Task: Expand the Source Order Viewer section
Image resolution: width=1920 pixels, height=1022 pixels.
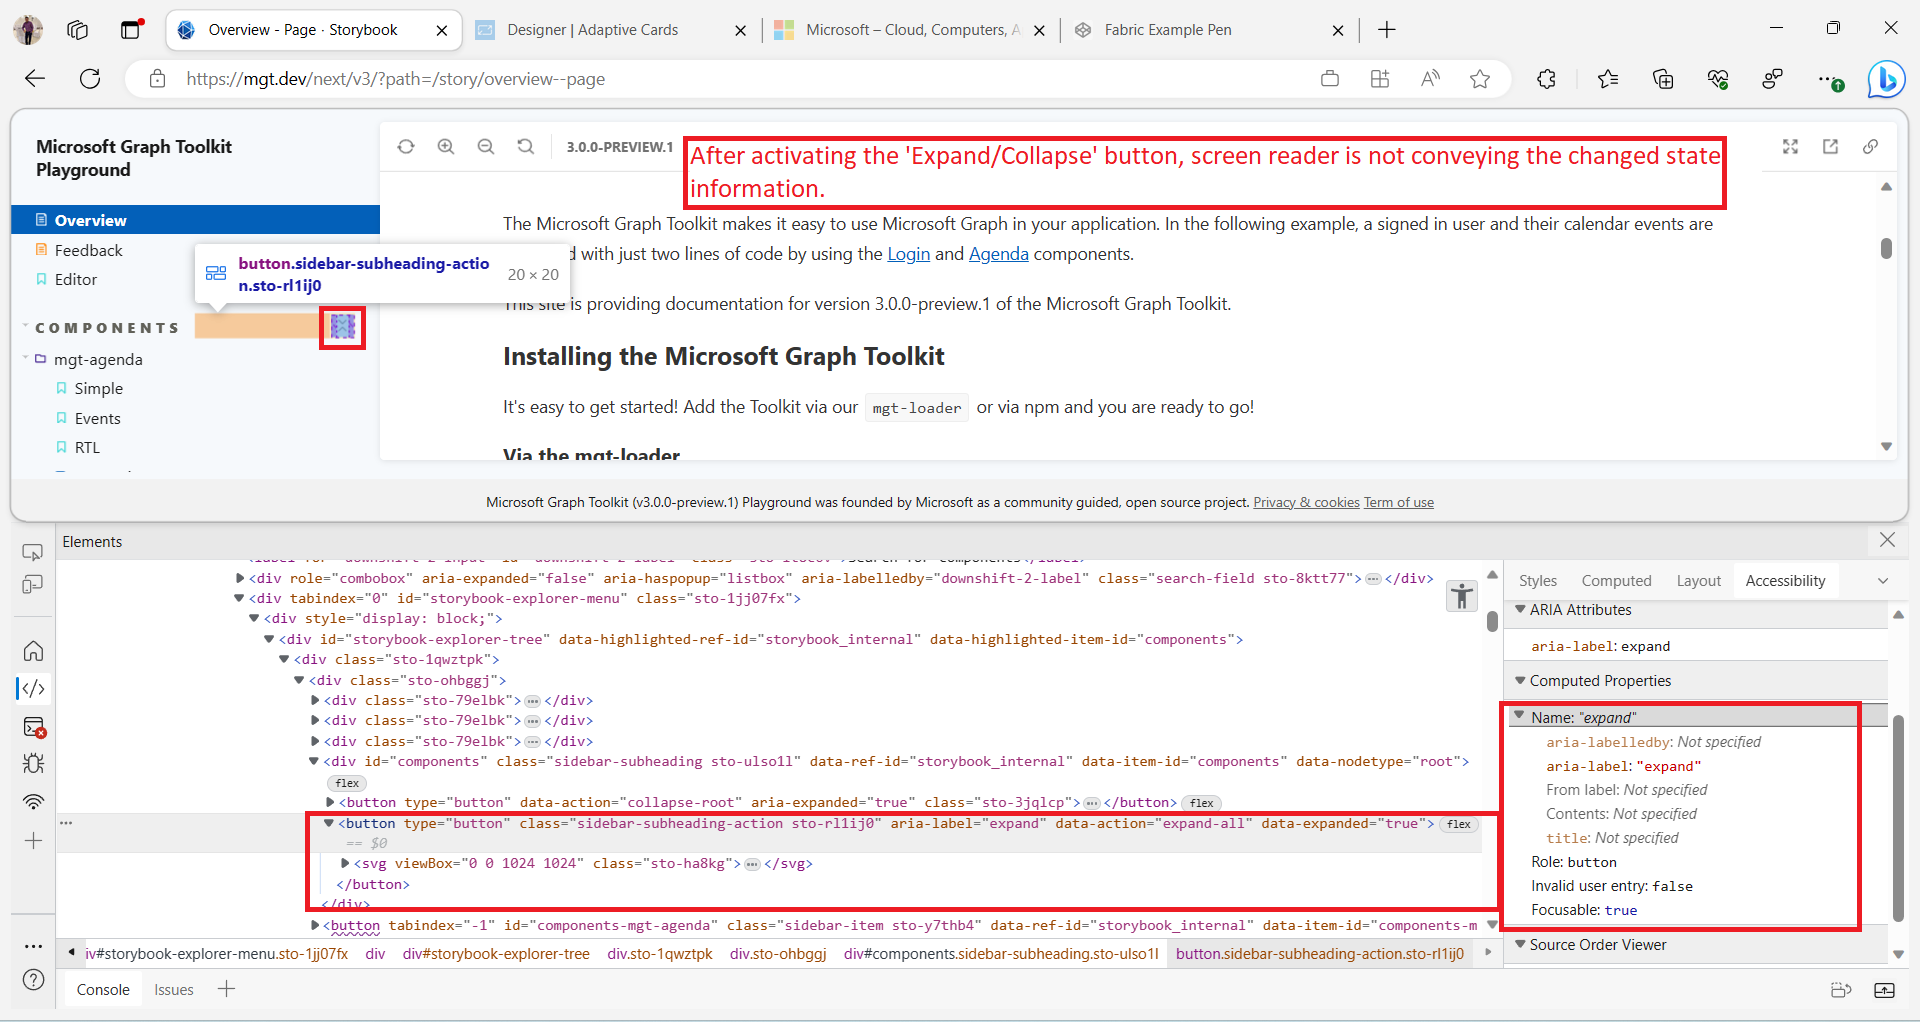Action: (1521, 944)
